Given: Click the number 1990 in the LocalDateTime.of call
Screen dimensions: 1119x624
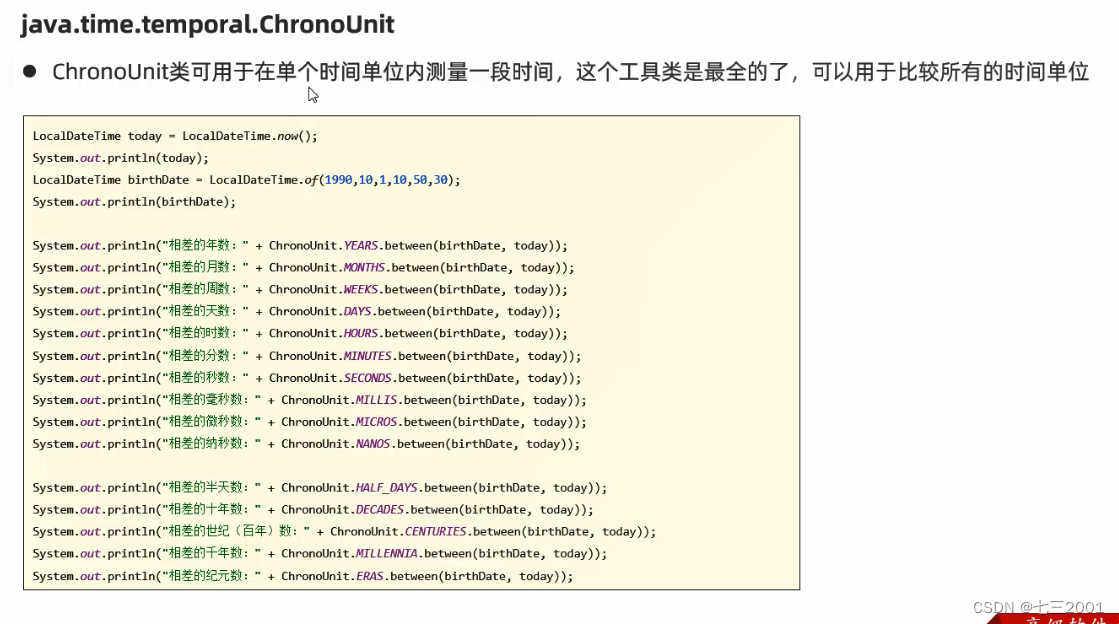Looking at the screenshot, I should [338, 180].
